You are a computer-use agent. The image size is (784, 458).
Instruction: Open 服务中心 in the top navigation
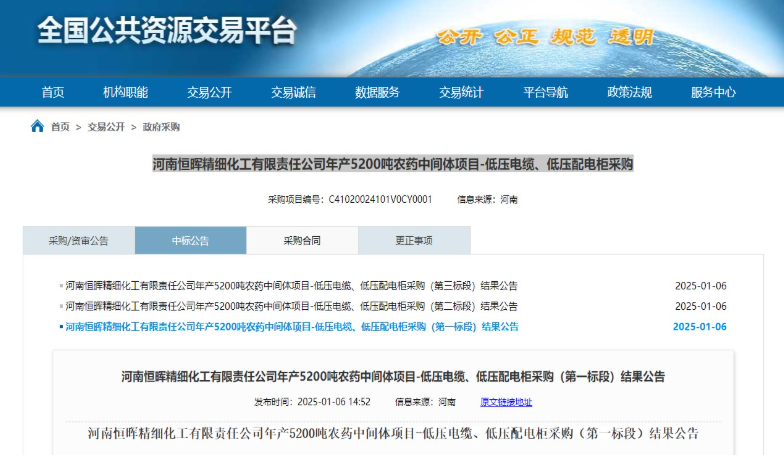(x=713, y=92)
